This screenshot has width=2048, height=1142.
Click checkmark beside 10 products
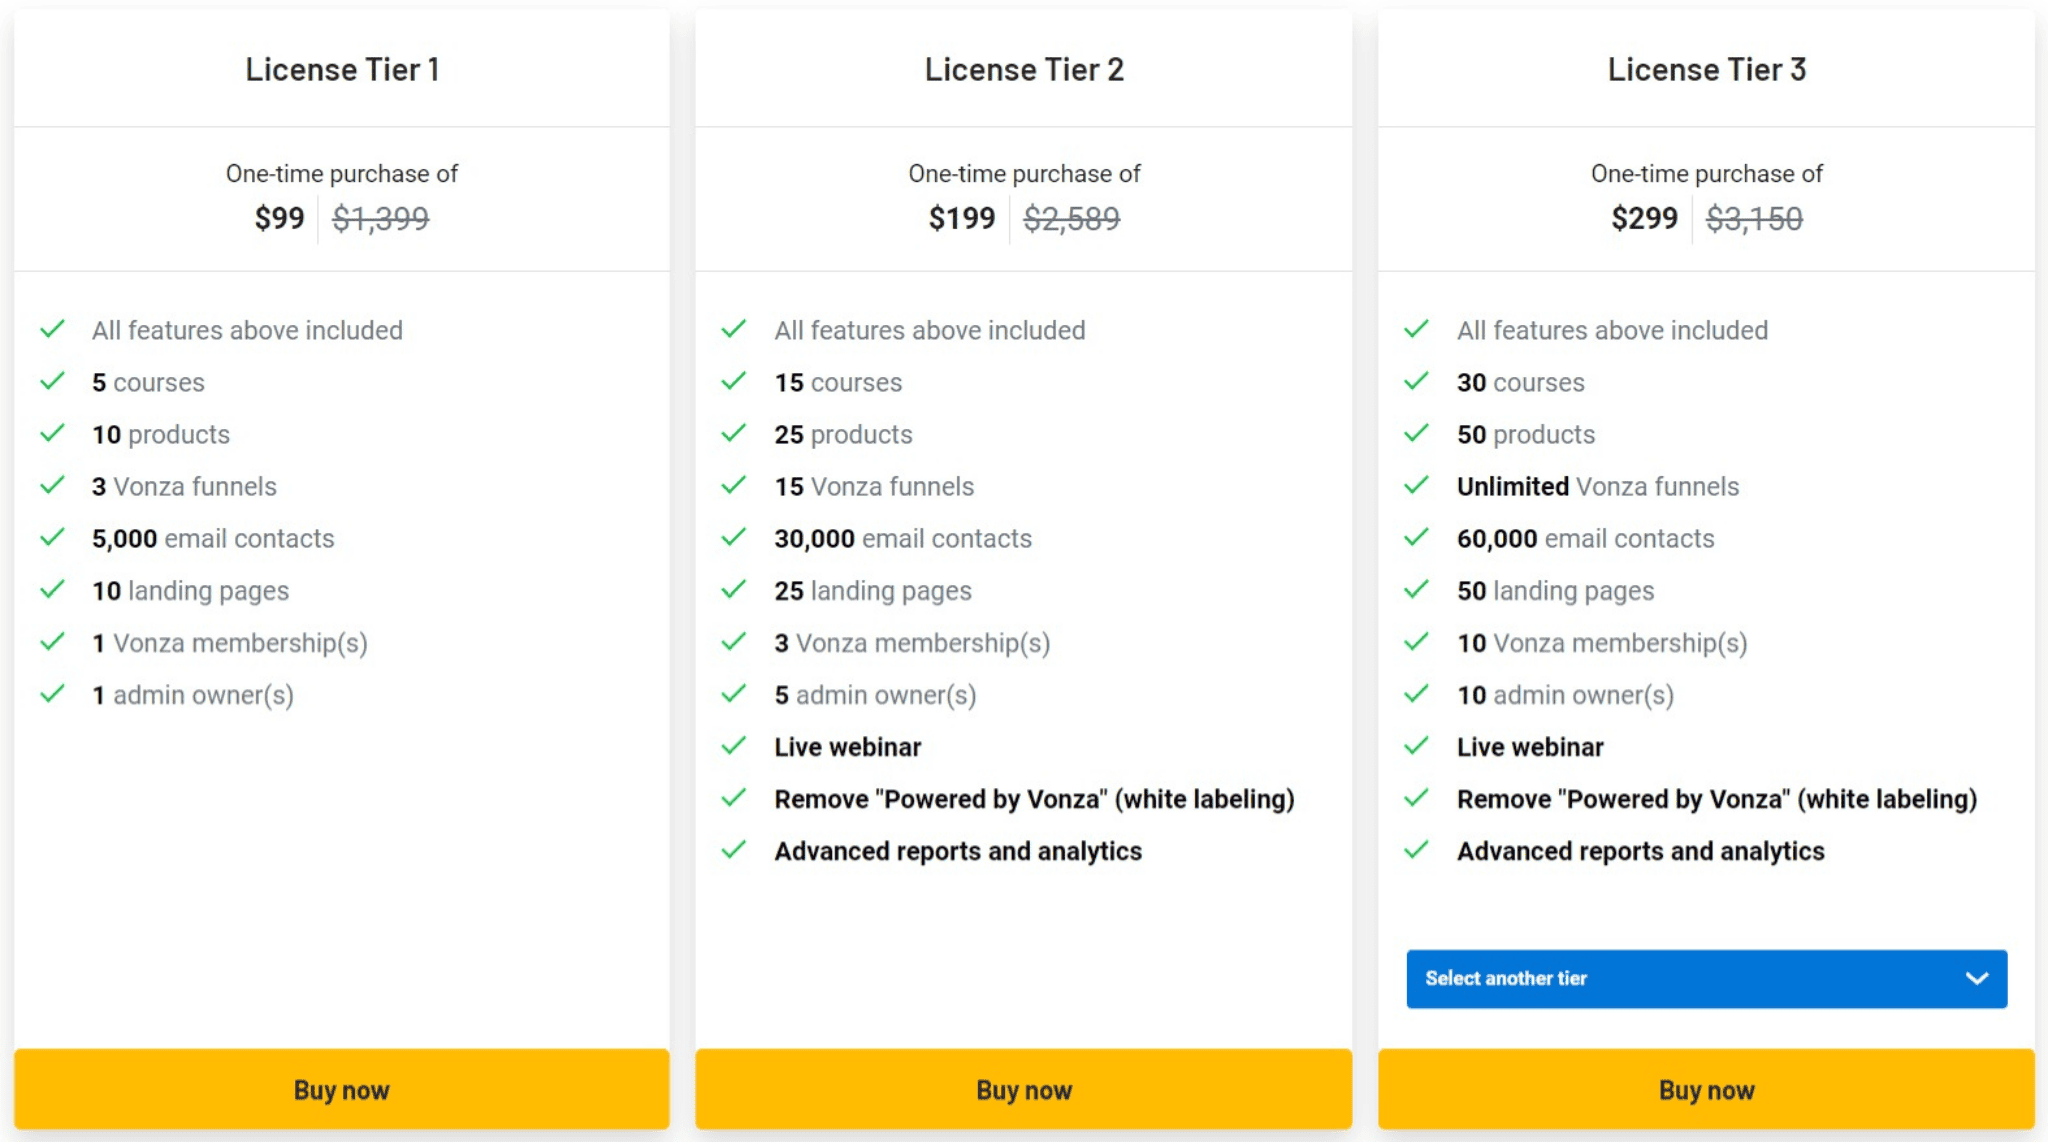point(52,433)
